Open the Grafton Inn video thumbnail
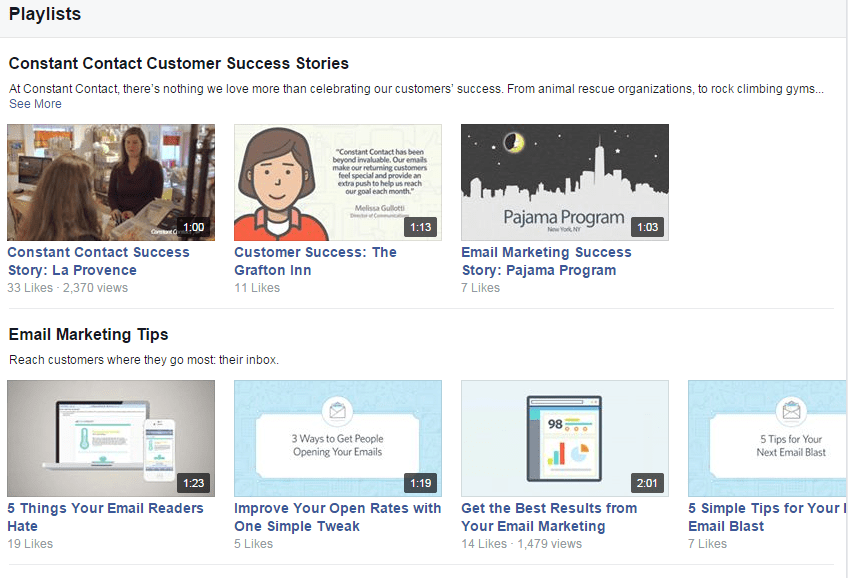Screen dimensions: 848x578 [337, 182]
